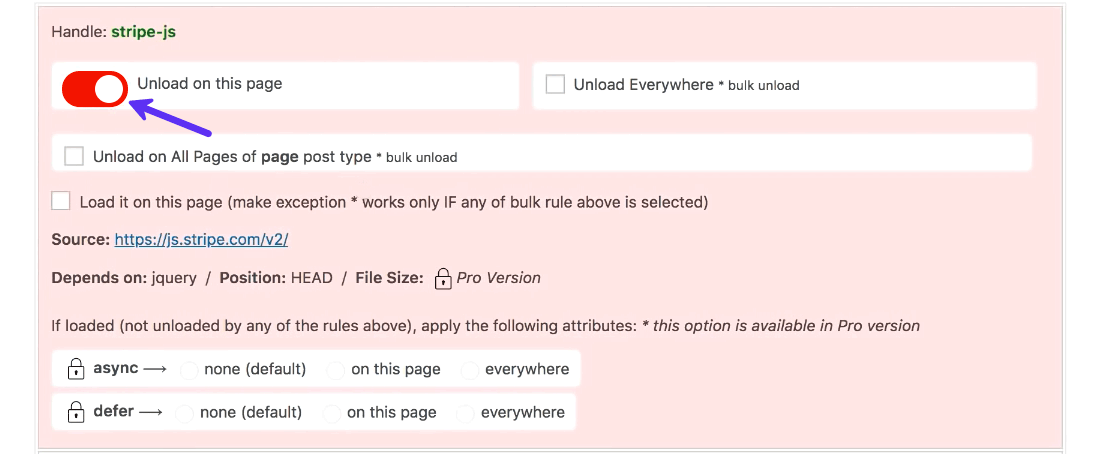
Task: Click the lock icon beside Pro Version
Action: click(443, 279)
